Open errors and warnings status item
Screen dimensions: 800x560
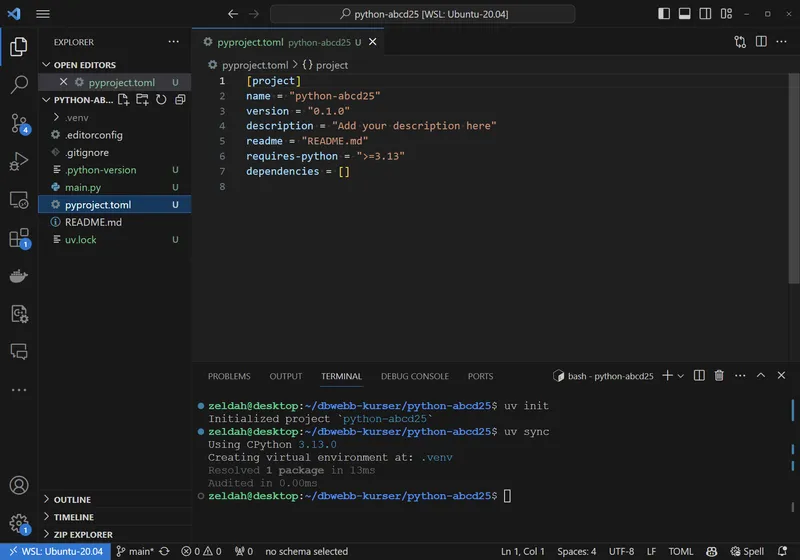pos(202,551)
